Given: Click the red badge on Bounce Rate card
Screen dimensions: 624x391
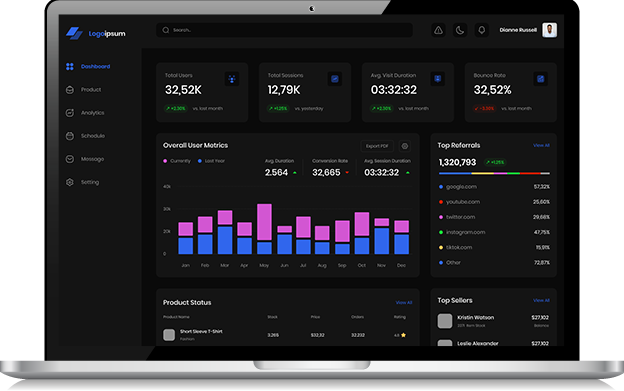Looking at the screenshot, I should point(484,109).
